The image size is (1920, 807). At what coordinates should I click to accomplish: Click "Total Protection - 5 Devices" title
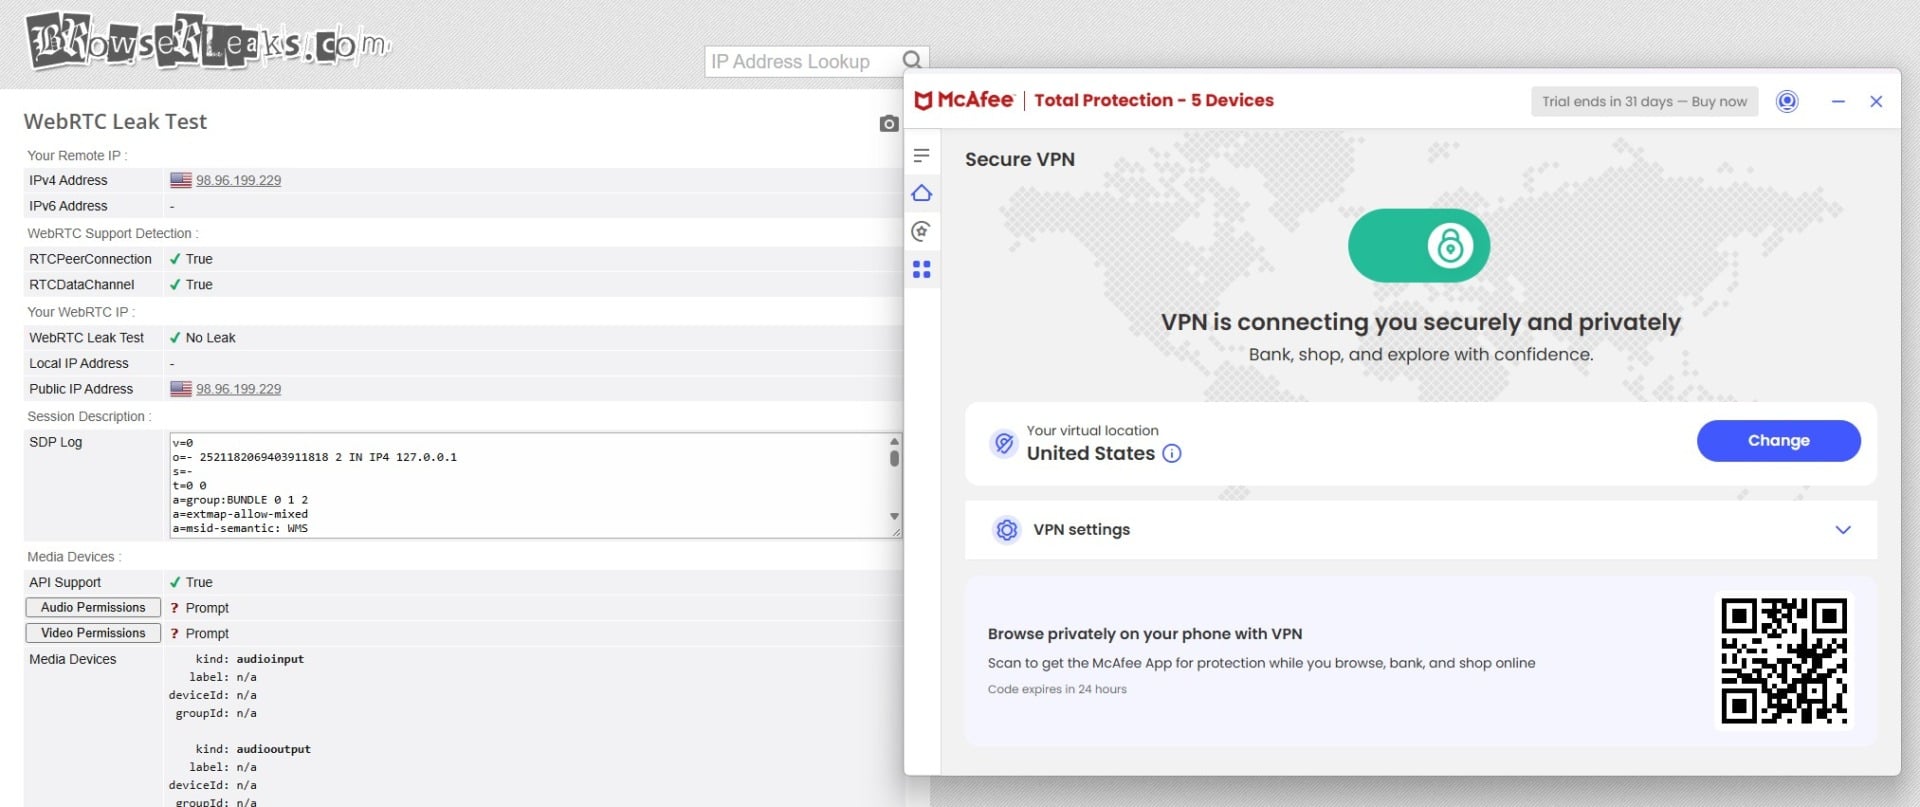1153,100
